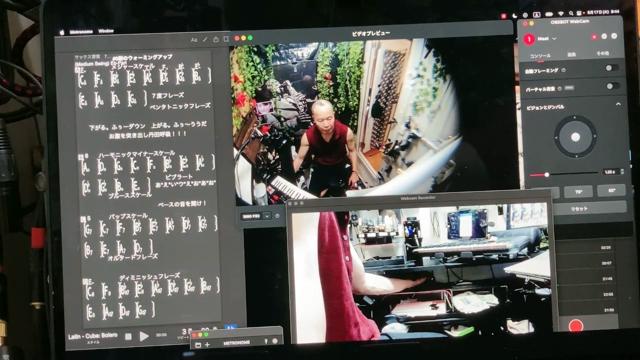This screenshot has width=640, height=360.
Task: Click the bookmark icon in chart toolbar
Action: point(226,39)
